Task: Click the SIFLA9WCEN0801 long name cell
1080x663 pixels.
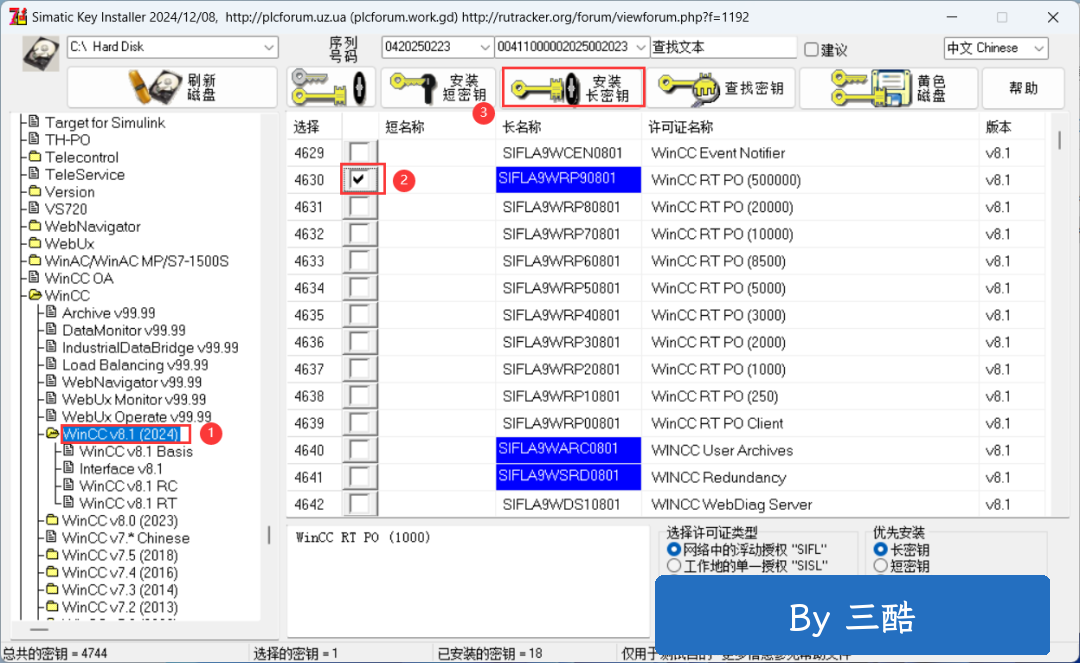Action: pos(562,153)
